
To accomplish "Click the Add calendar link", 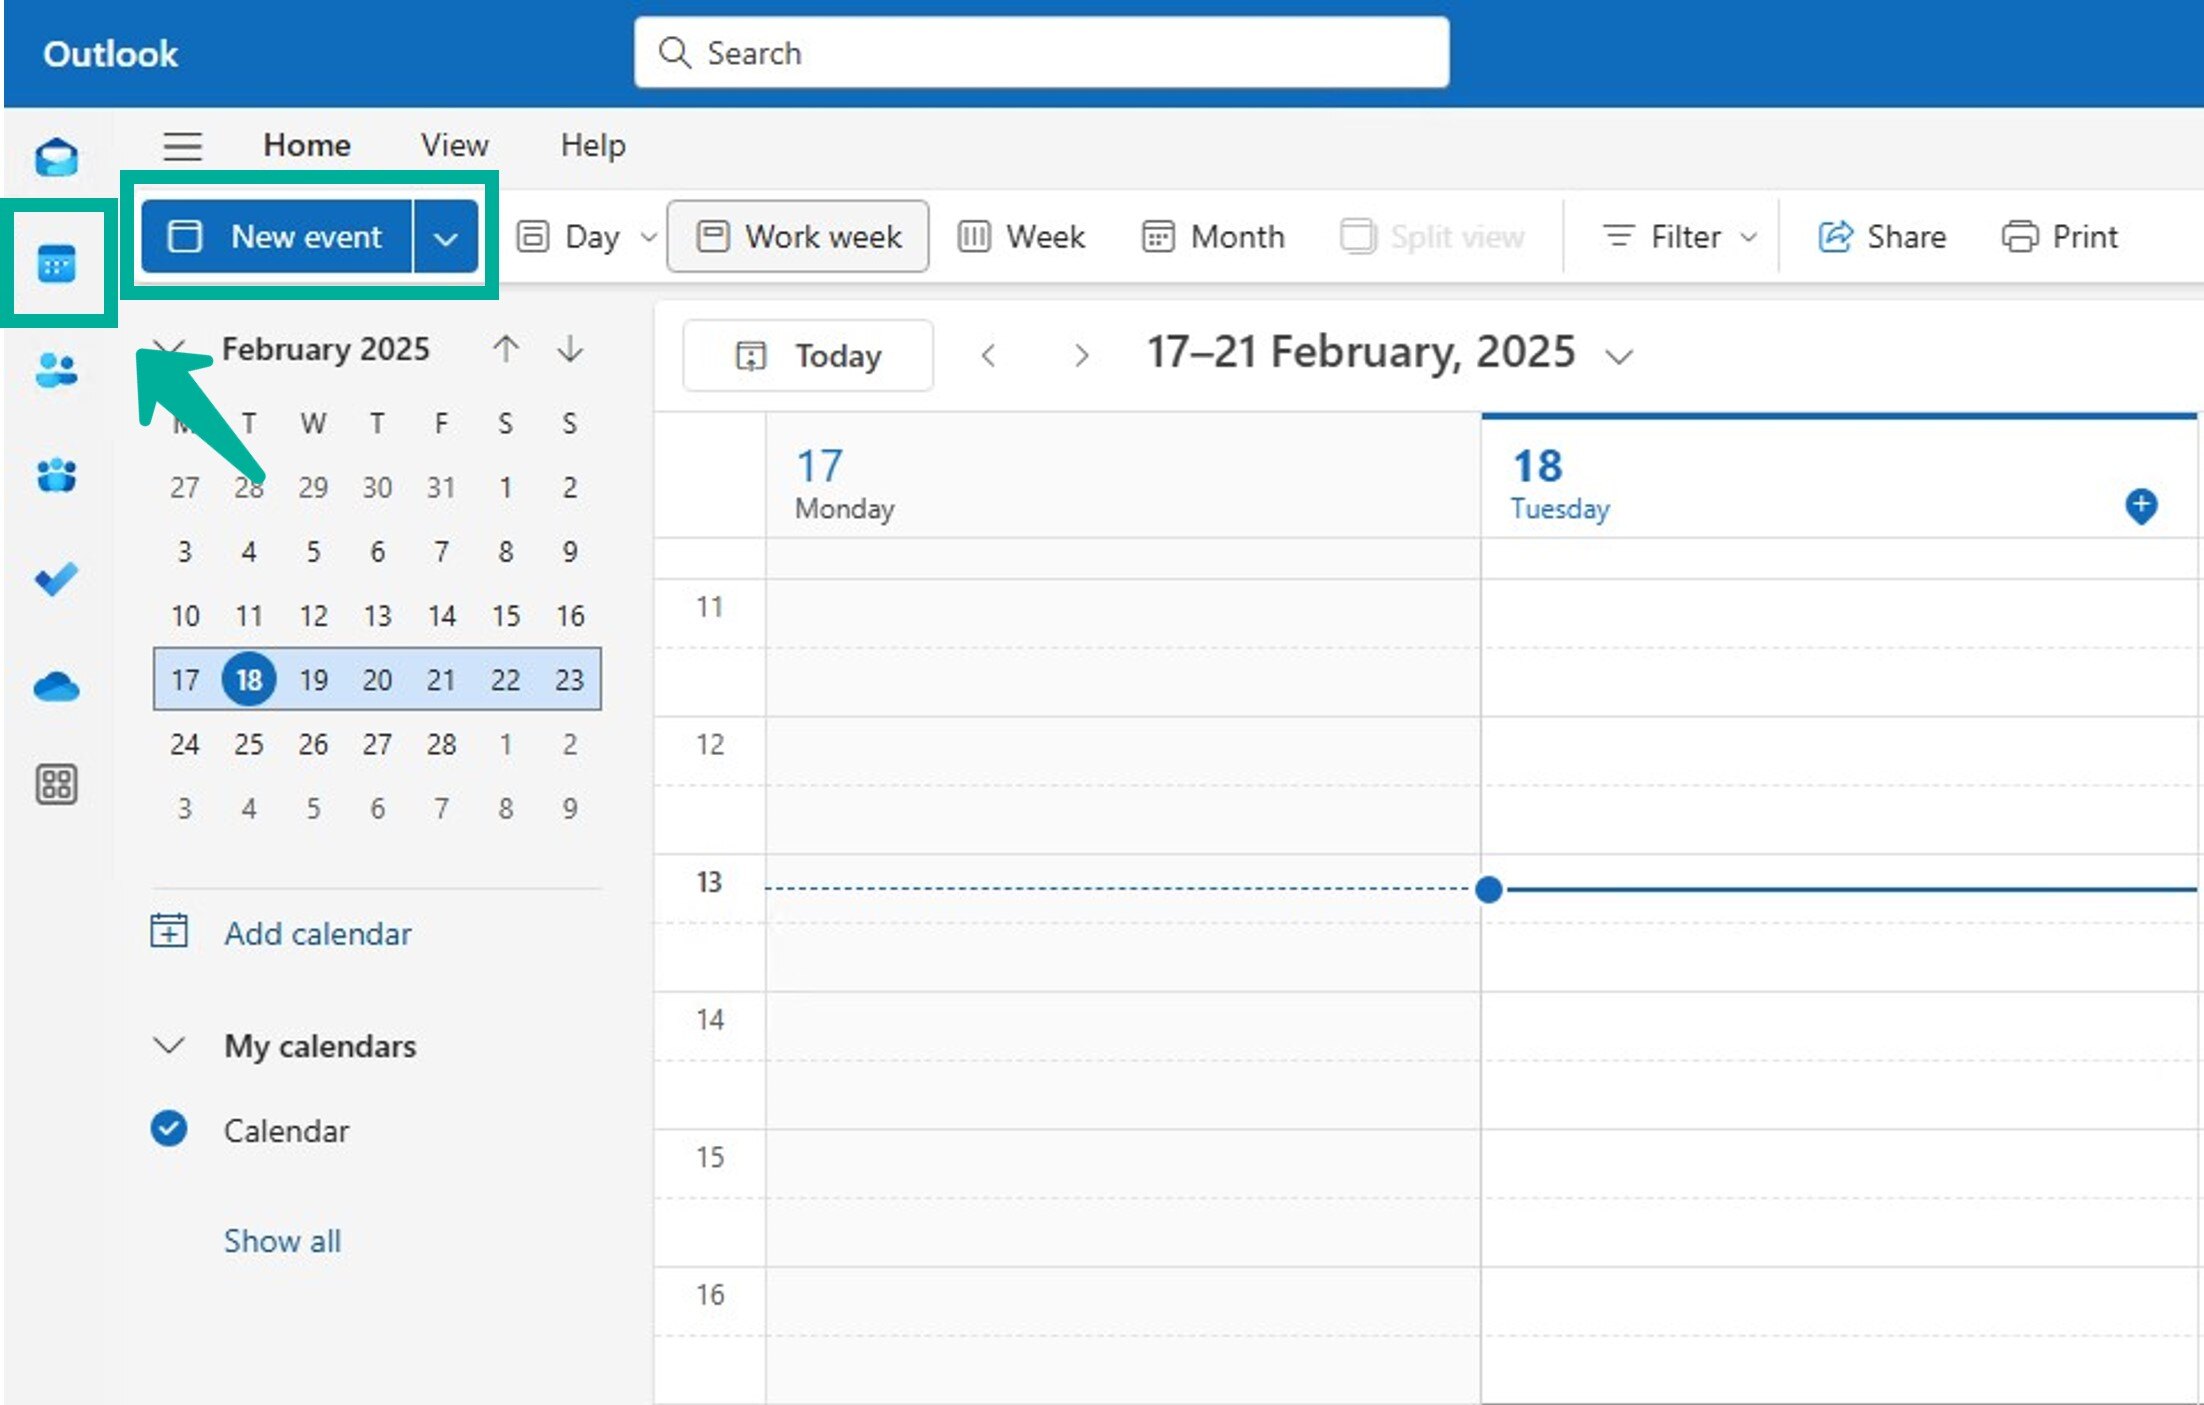I will point(317,933).
